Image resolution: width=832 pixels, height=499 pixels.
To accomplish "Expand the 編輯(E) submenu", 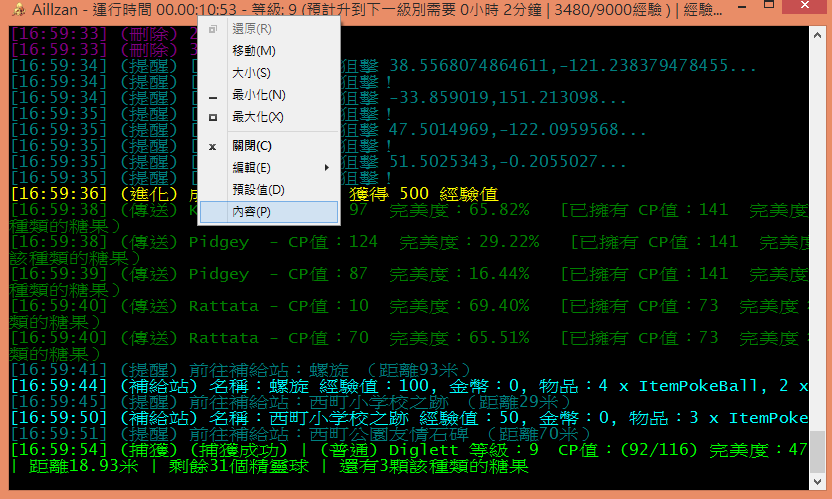I will click(269, 168).
